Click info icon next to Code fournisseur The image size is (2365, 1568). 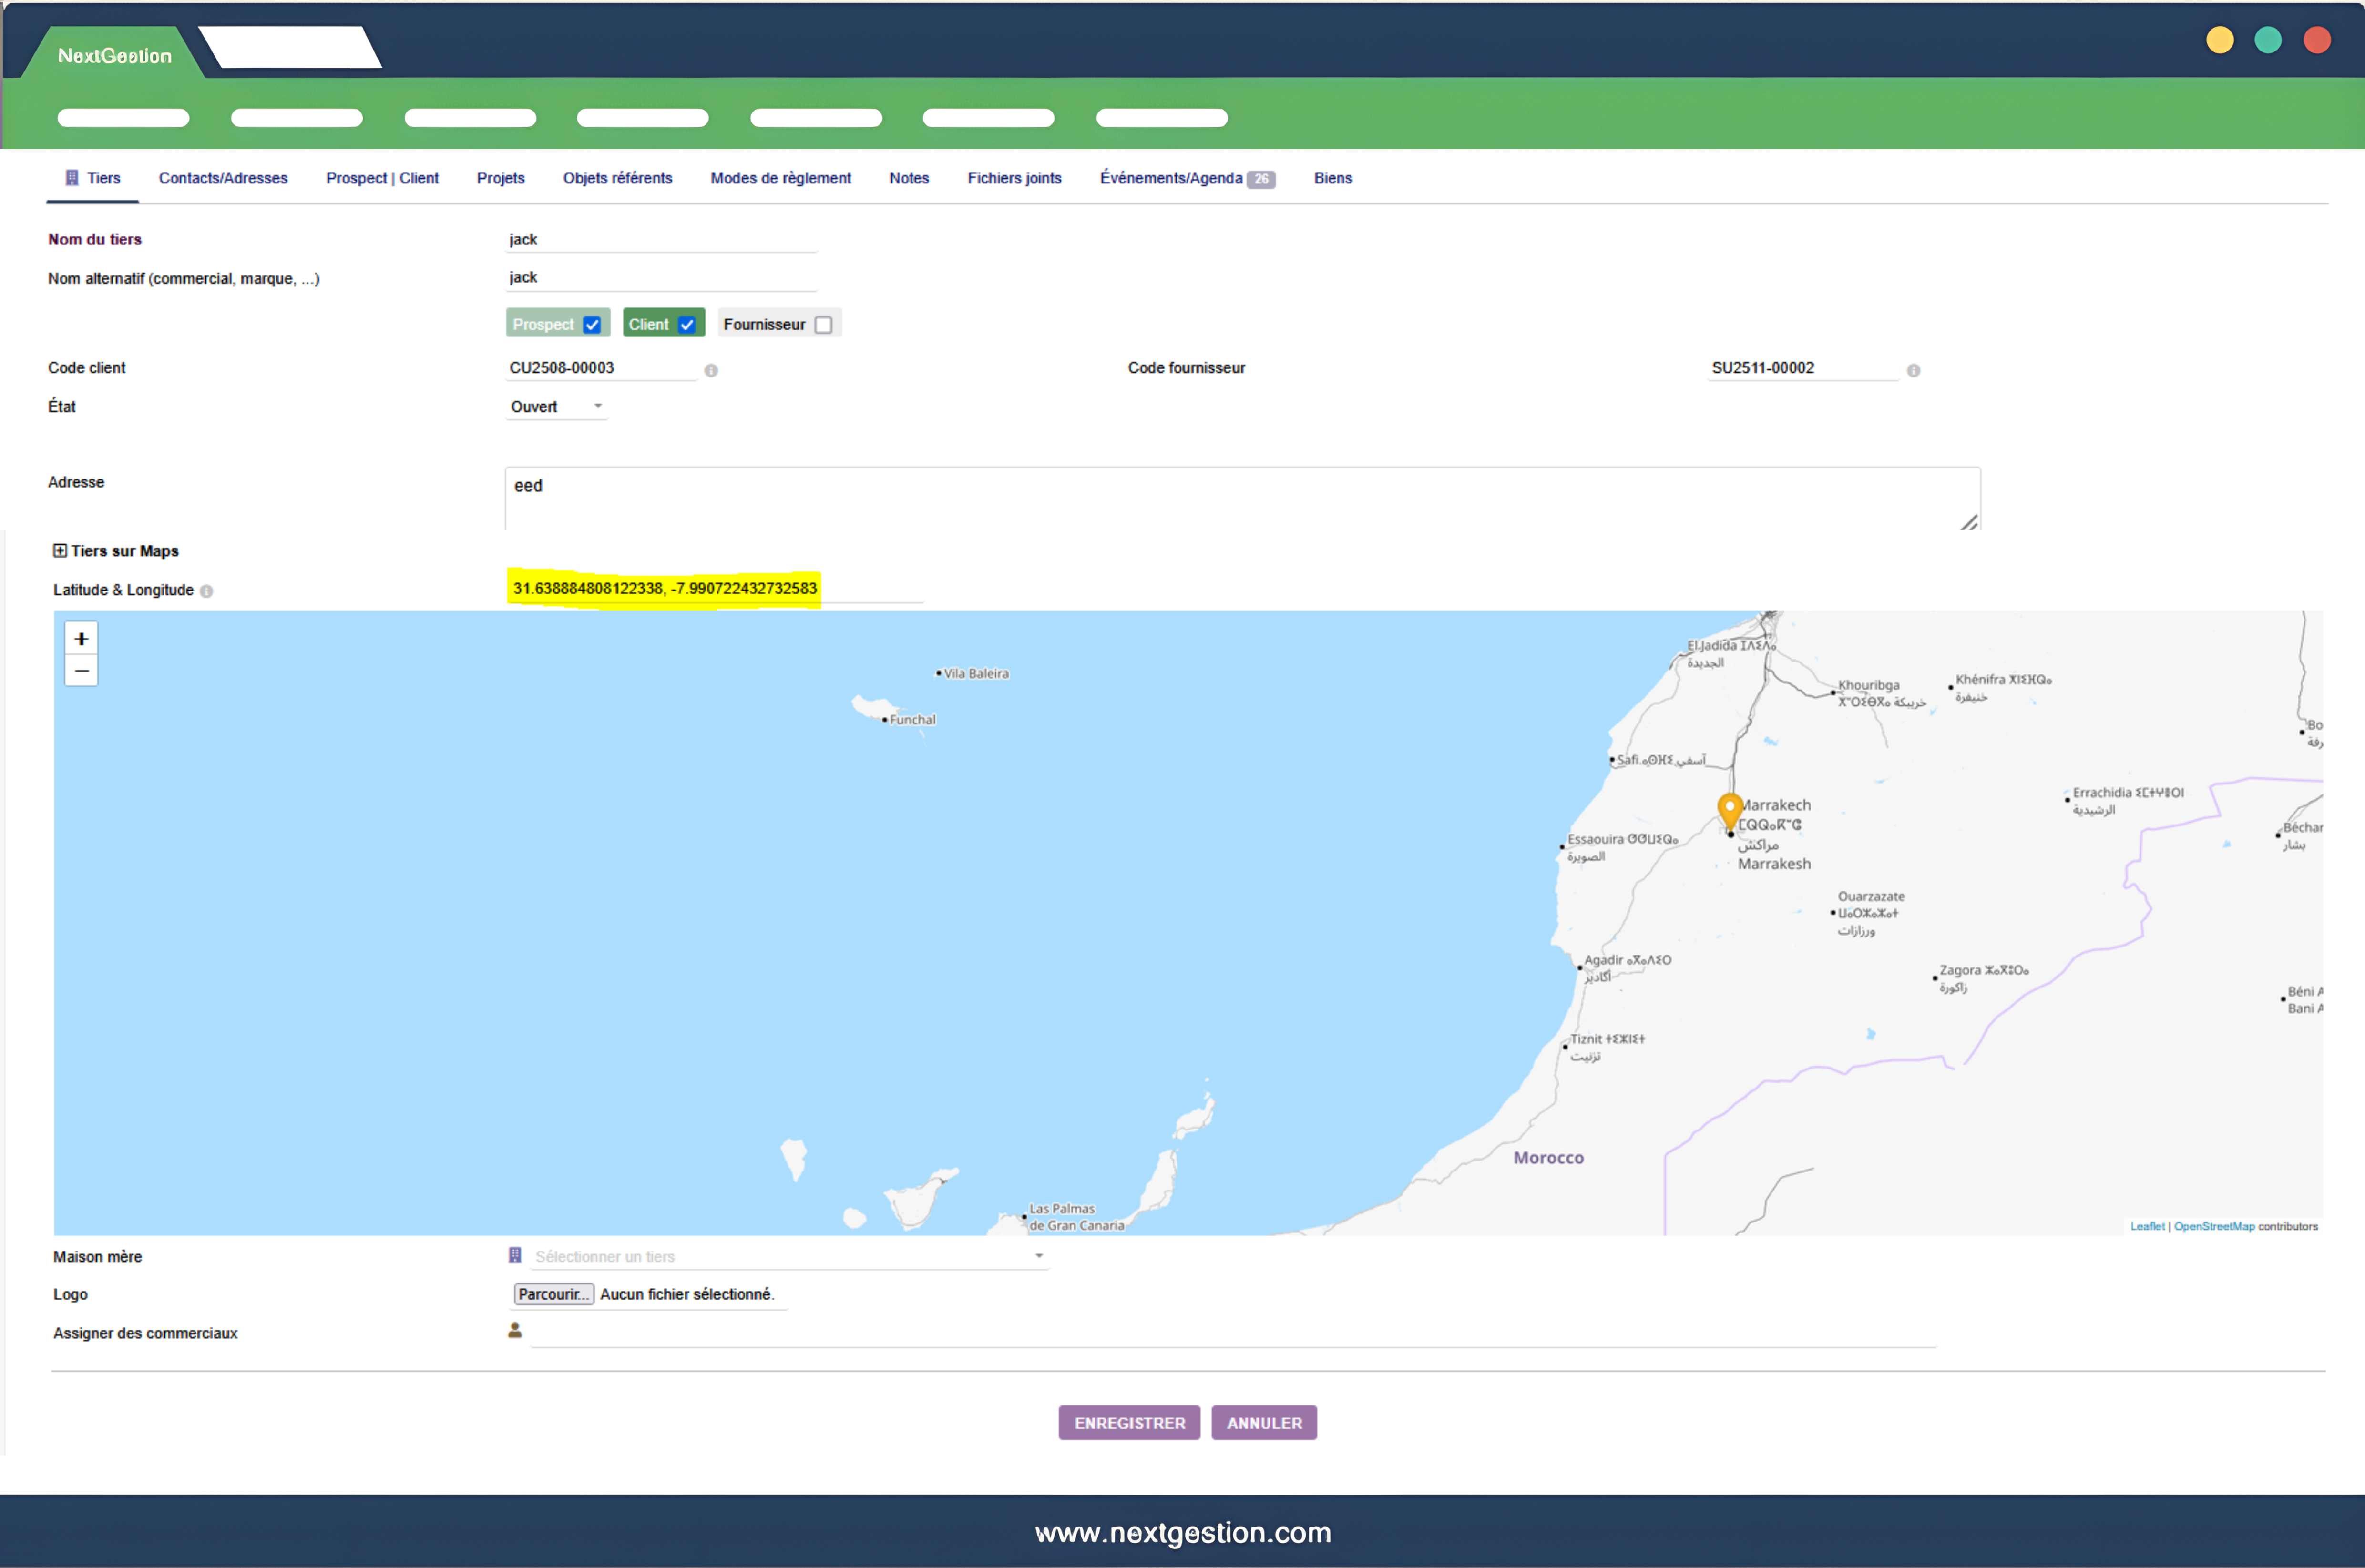[x=1913, y=370]
